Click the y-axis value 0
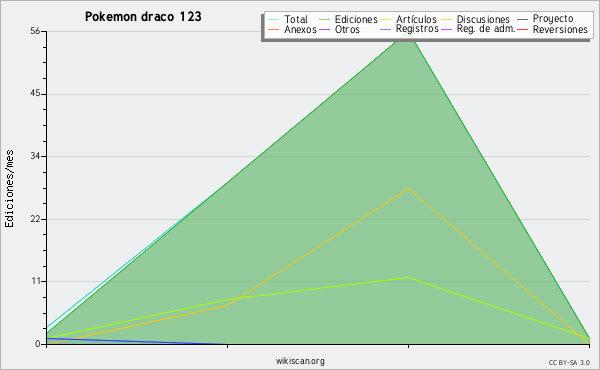This screenshot has height=370, width=600. coord(38,344)
